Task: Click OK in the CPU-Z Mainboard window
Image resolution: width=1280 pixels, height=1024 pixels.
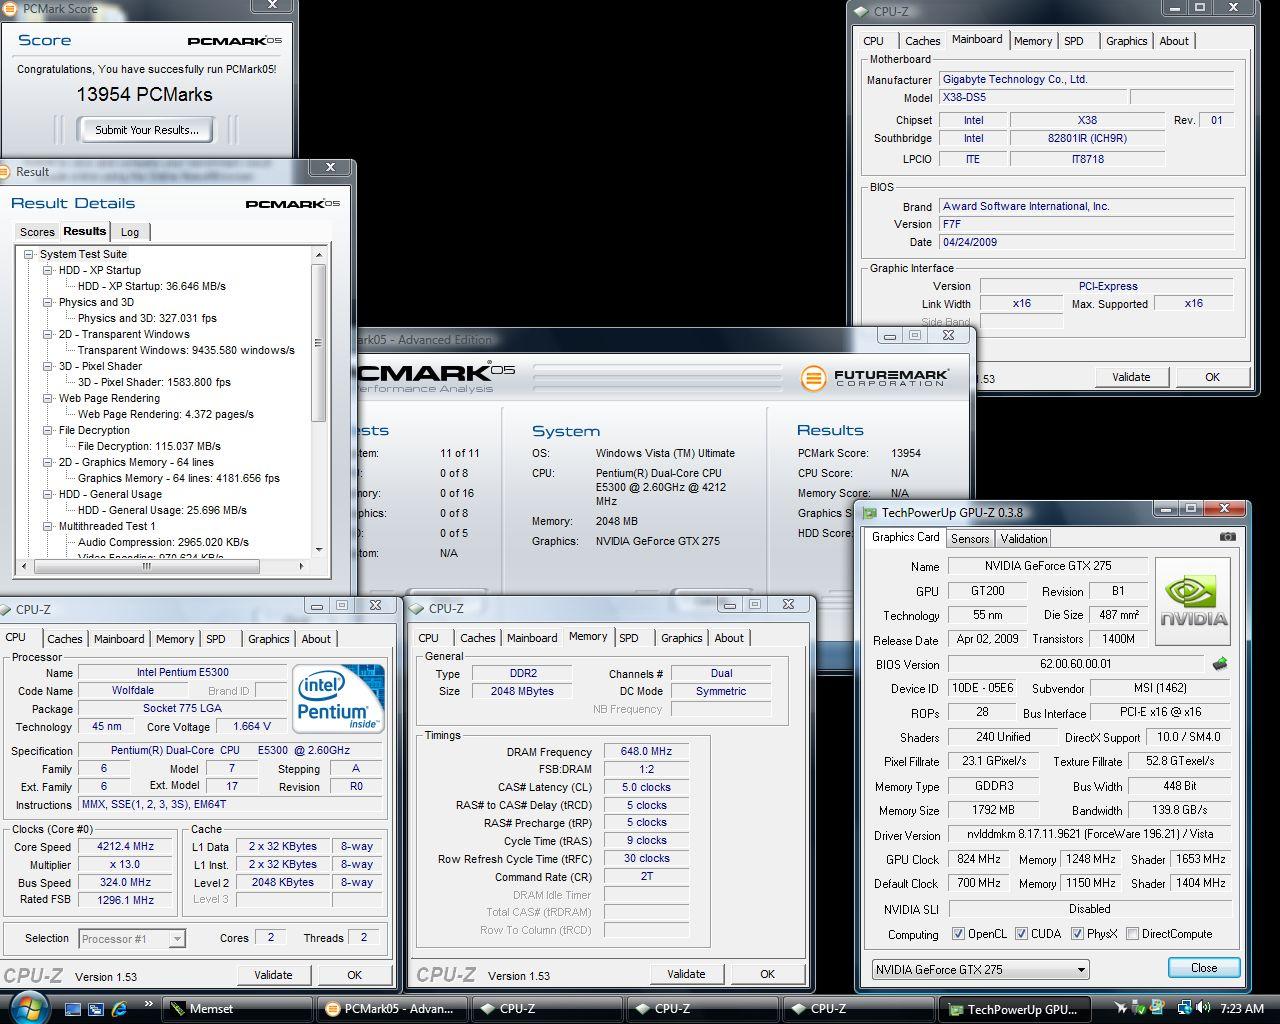Action: point(1212,377)
